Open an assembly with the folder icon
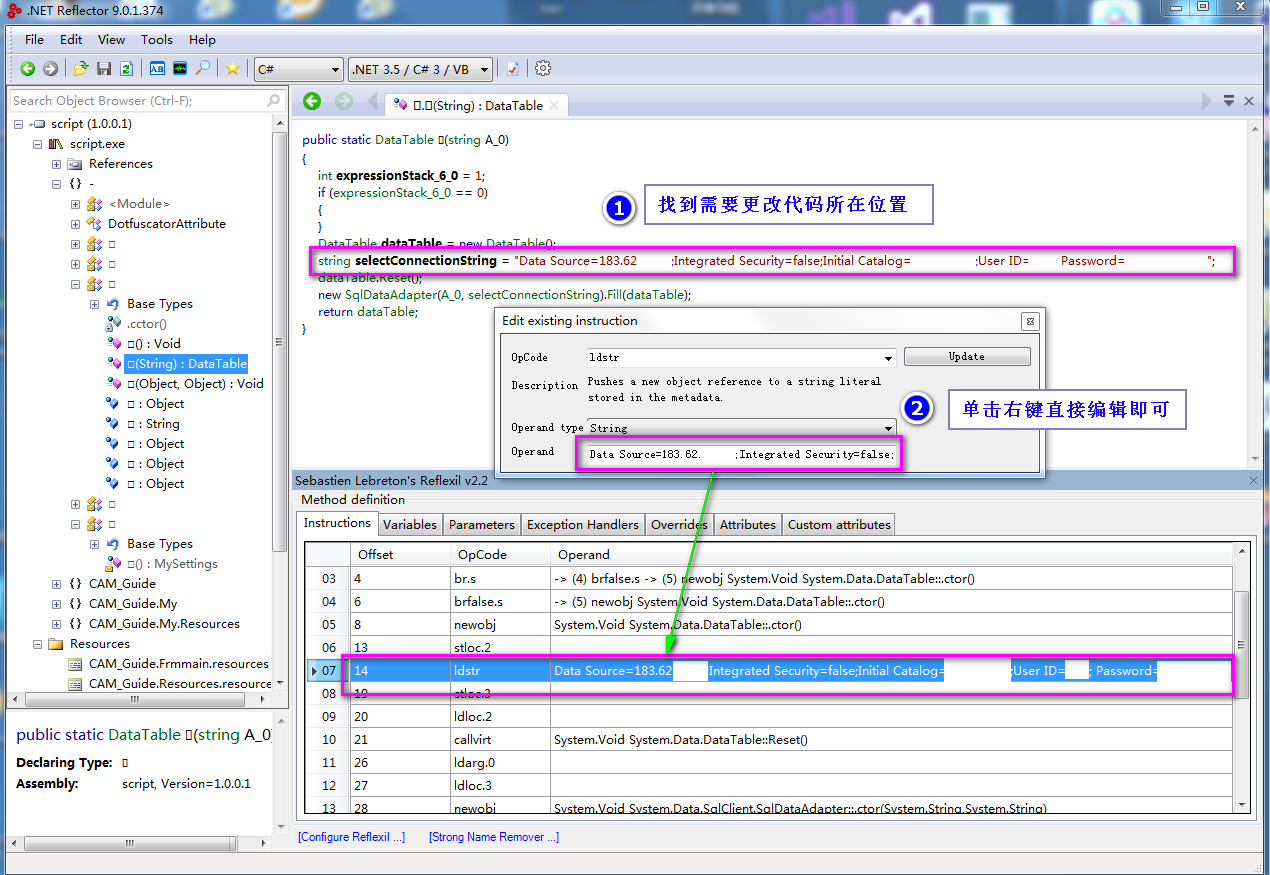The height and width of the screenshot is (875, 1270). (x=81, y=69)
